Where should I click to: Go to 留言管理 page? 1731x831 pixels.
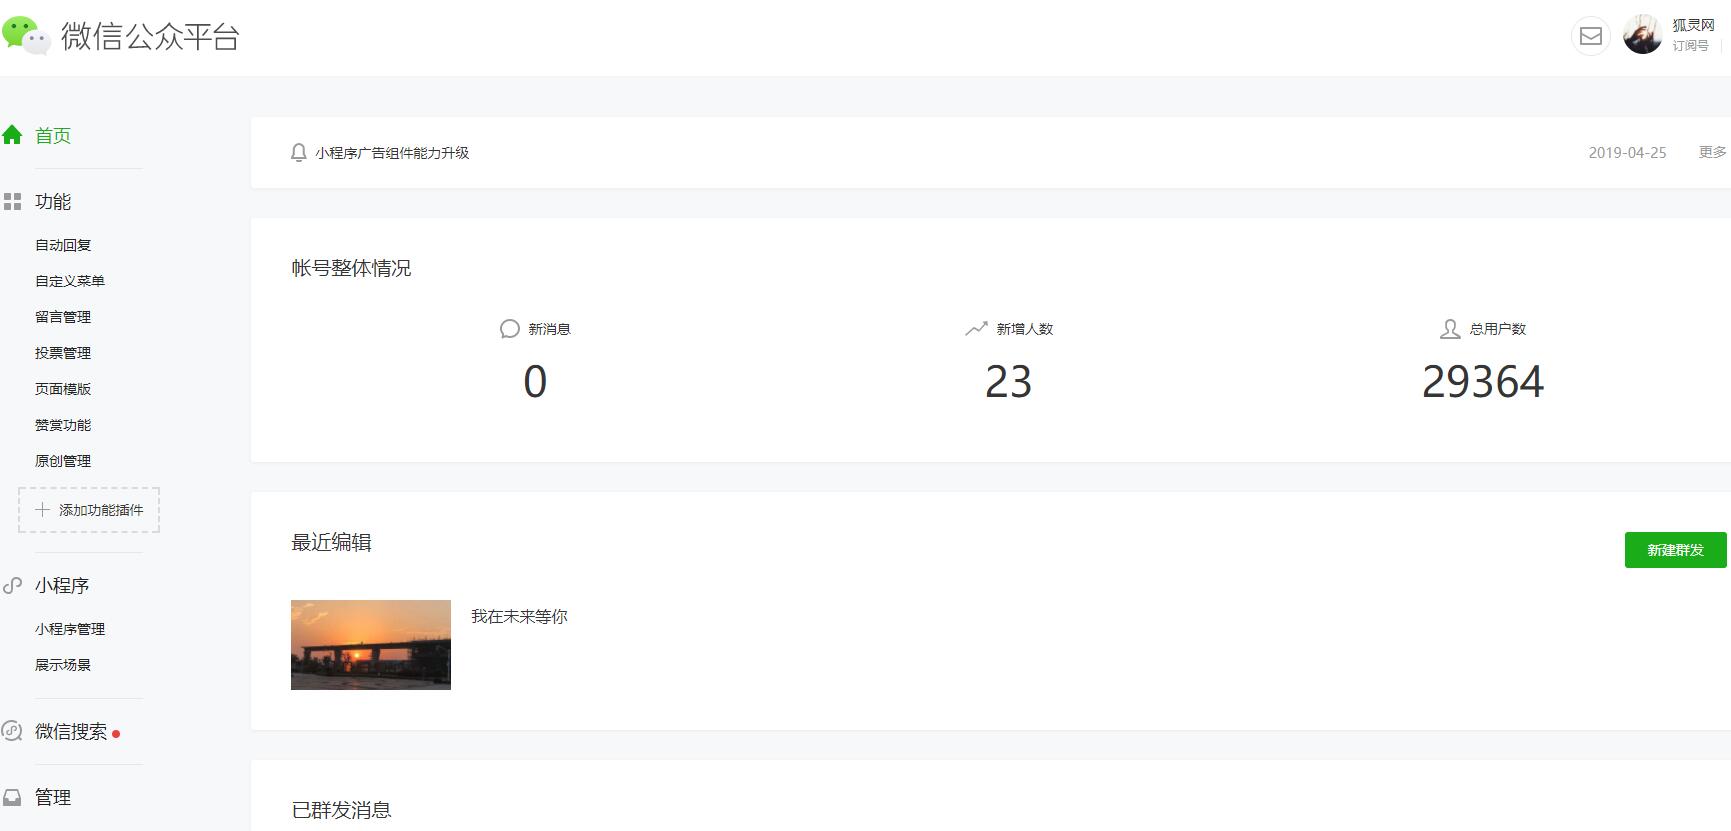click(x=63, y=317)
